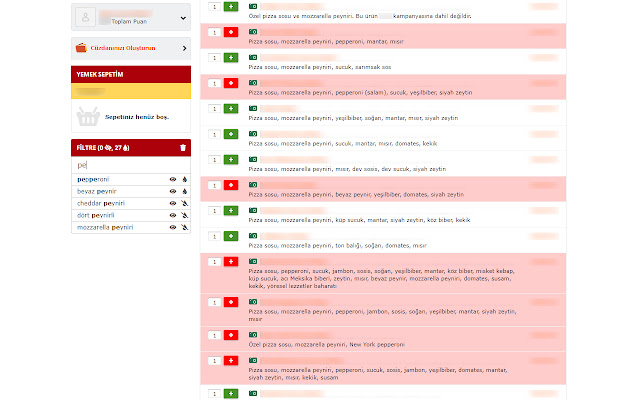Clear all filters with the trash icon
Image resolution: width=640 pixels, height=400 pixels.
pos(183,148)
